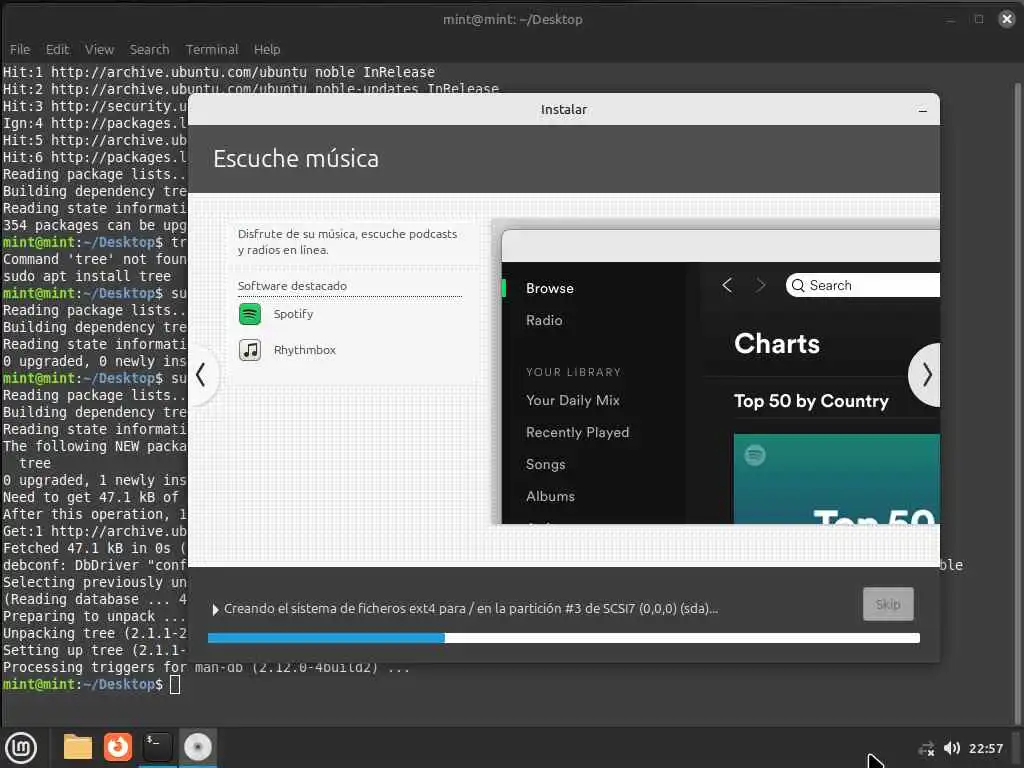Click the terminal prompt cursor line
Image resolution: width=1024 pixels, height=768 pixels.
point(91,684)
